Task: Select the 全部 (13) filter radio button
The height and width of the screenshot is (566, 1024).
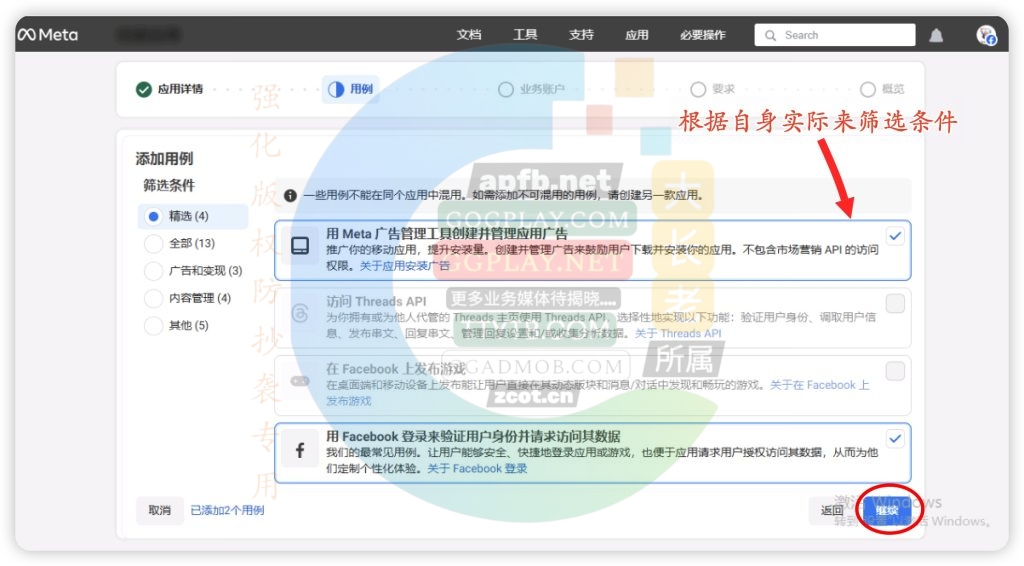Action: point(153,243)
